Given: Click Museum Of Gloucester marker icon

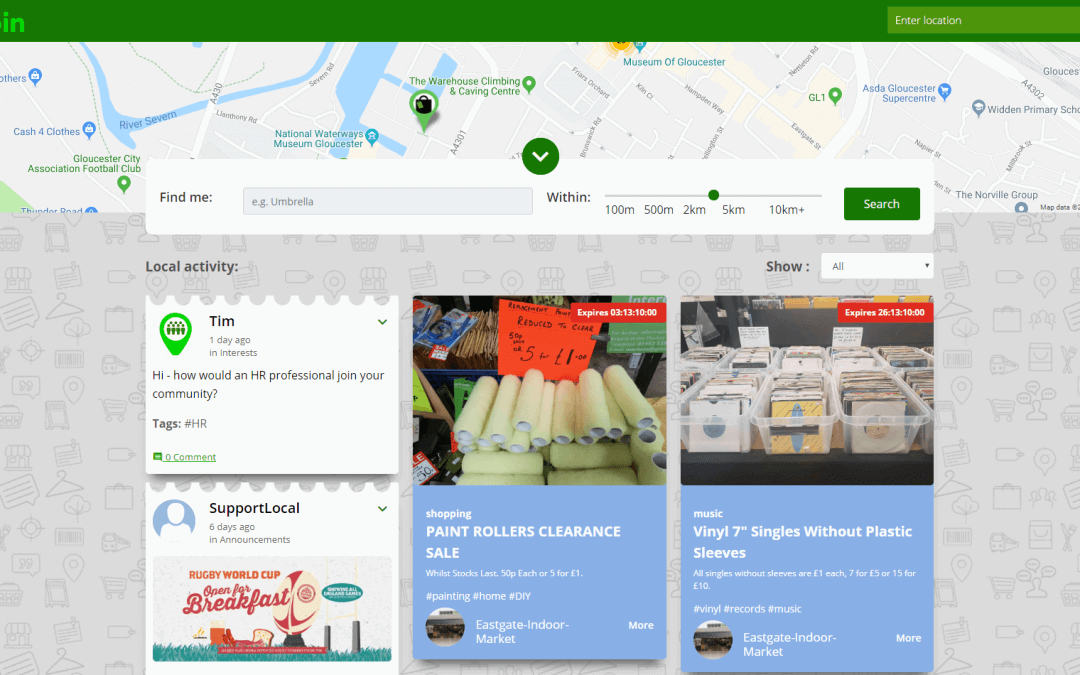Looking at the screenshot, I should [640, 46].
